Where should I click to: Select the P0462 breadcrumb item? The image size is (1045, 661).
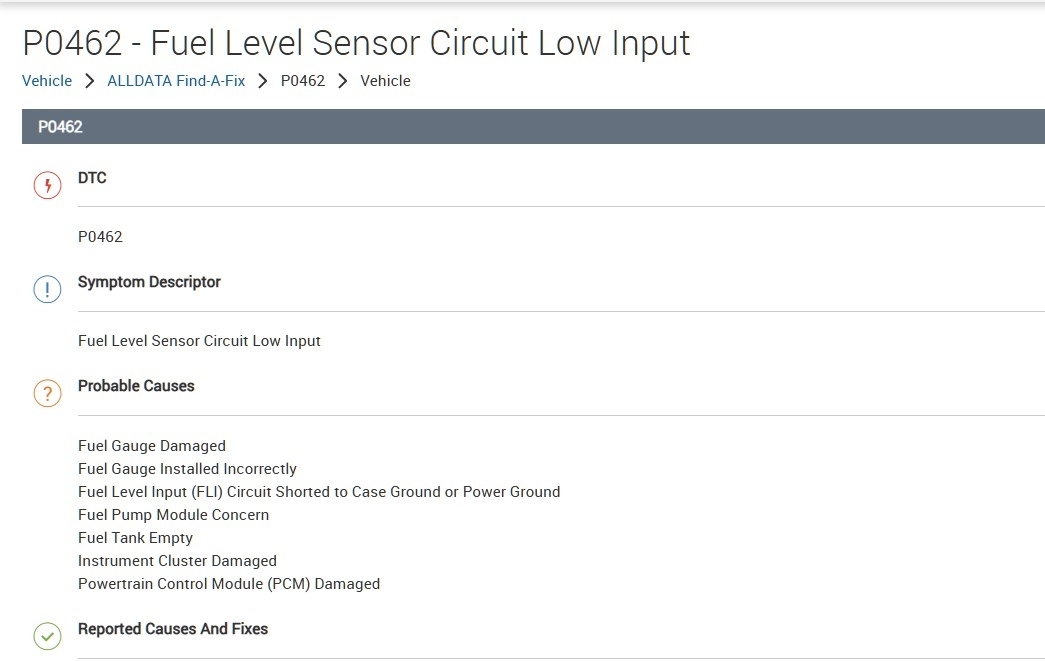[303, 81]
